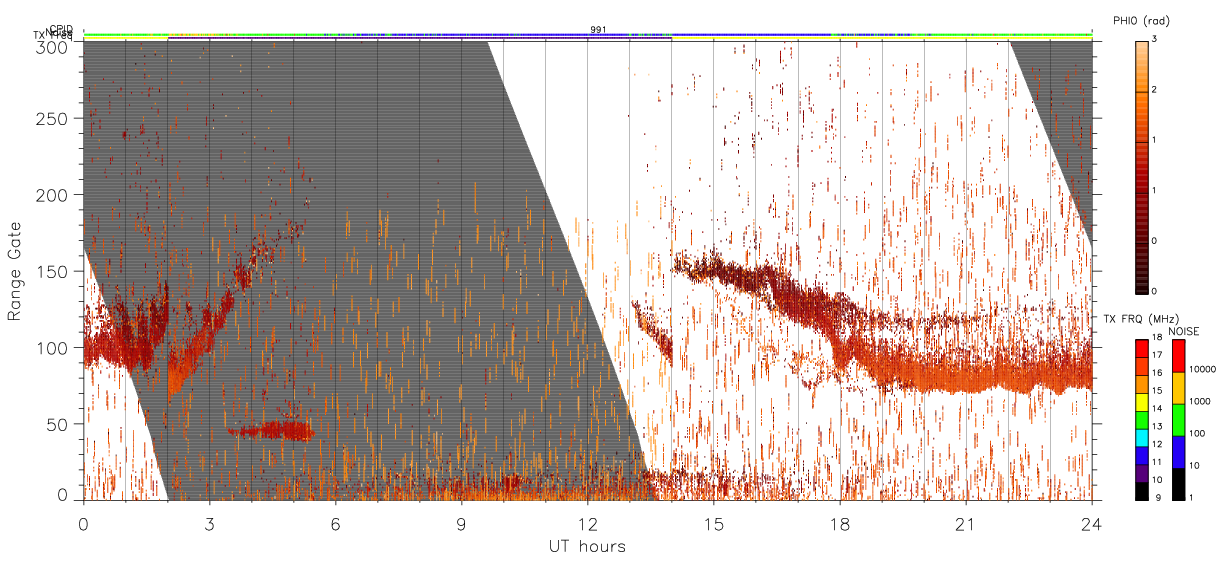Click TX FRQ legend value '17'
This screenshot has height=567, width=1228.
tap(1157, 357)
